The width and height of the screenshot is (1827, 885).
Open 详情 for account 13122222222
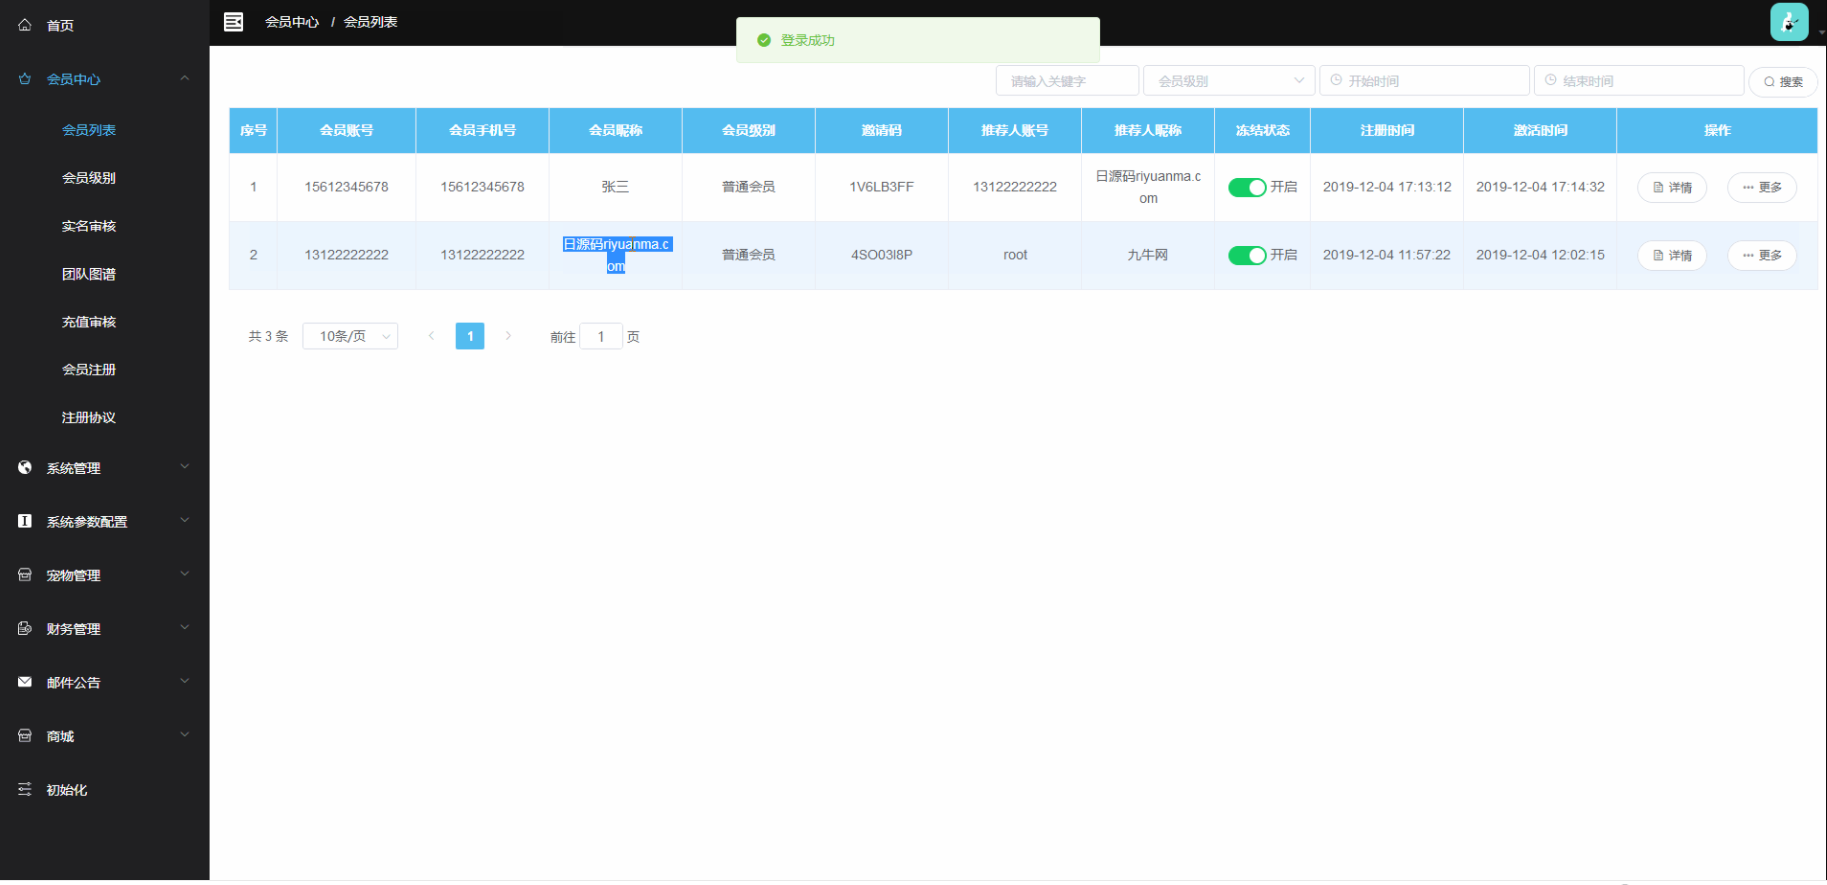click(1672, 255)
